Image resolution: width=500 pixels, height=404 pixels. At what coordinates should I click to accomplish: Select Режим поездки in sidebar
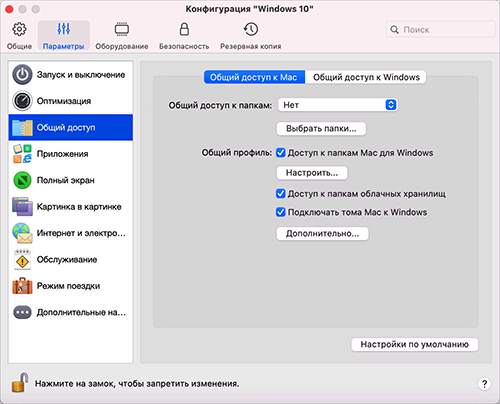coord(71,286)
